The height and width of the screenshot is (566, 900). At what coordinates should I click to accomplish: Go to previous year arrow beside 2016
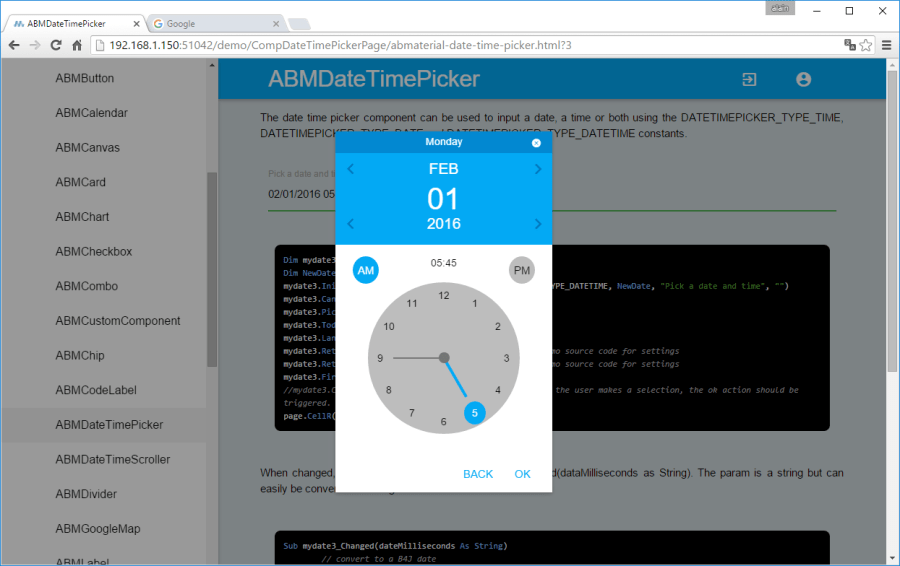[351, 223]
